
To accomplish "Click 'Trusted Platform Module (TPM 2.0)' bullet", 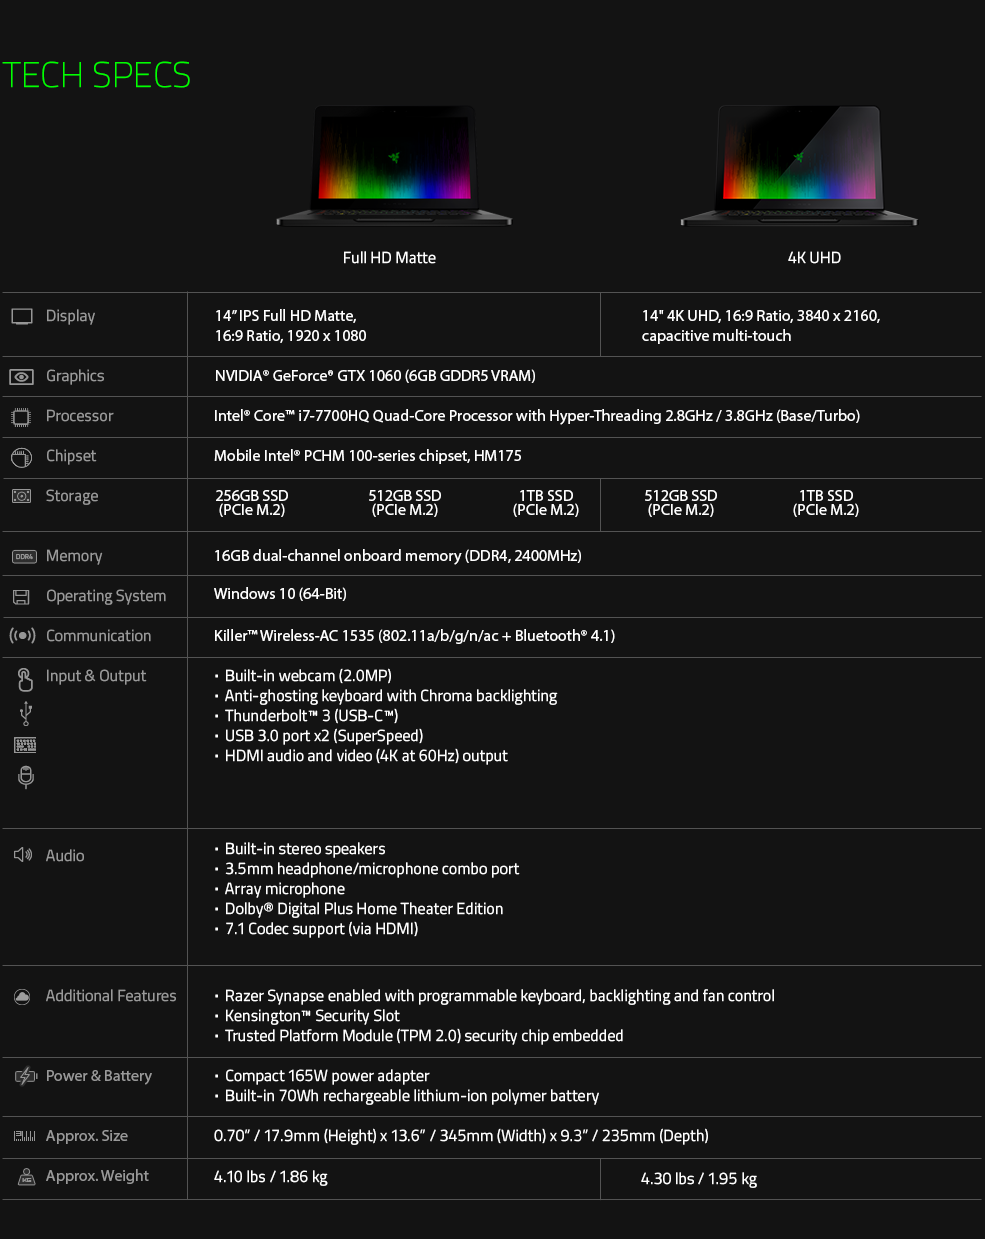I will click(x=424, y=1036).
